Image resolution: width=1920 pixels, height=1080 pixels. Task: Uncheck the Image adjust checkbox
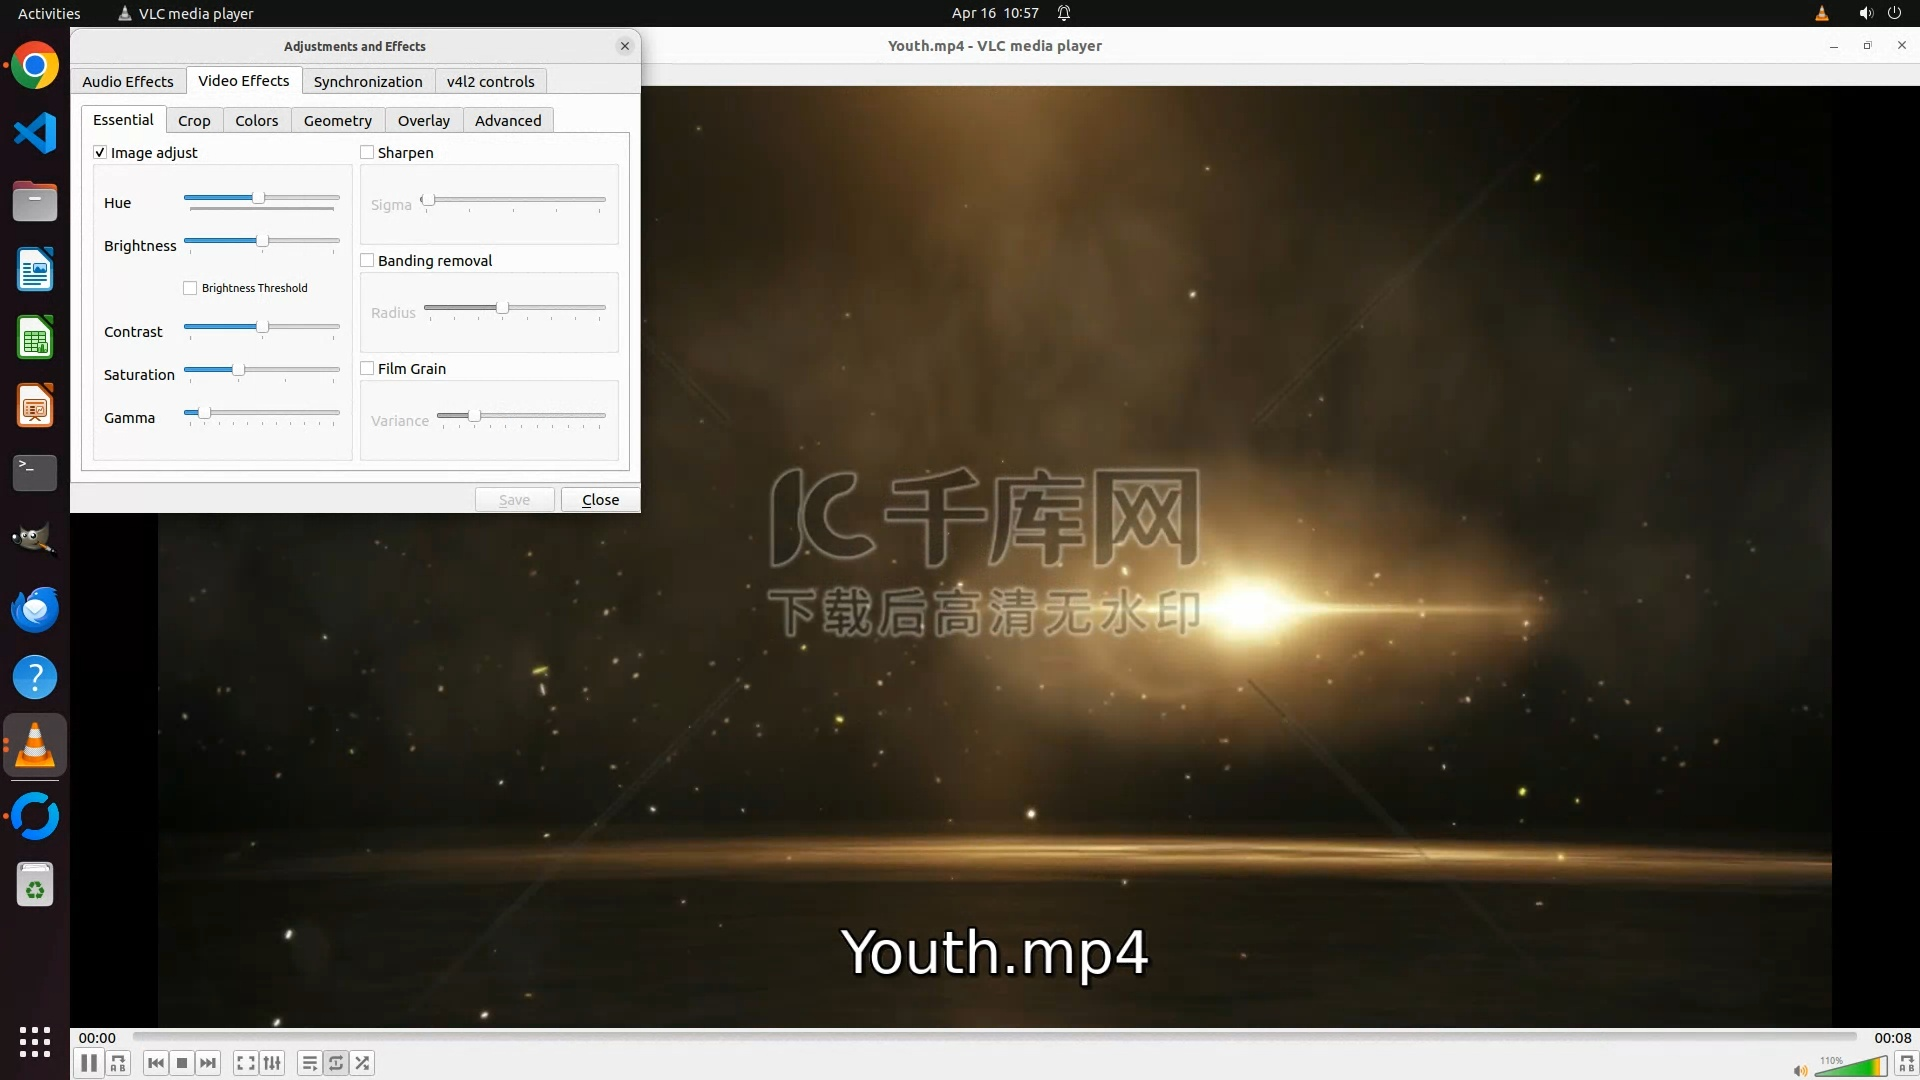[x=100, y=152]
